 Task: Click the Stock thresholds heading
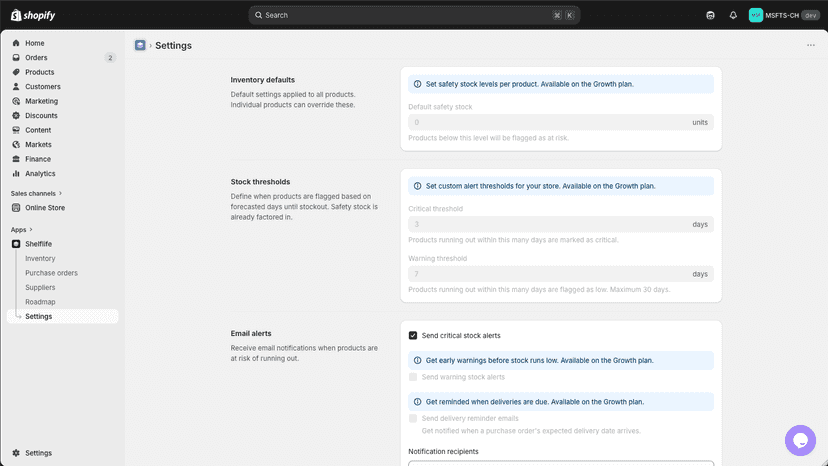[x=260, y=182]
